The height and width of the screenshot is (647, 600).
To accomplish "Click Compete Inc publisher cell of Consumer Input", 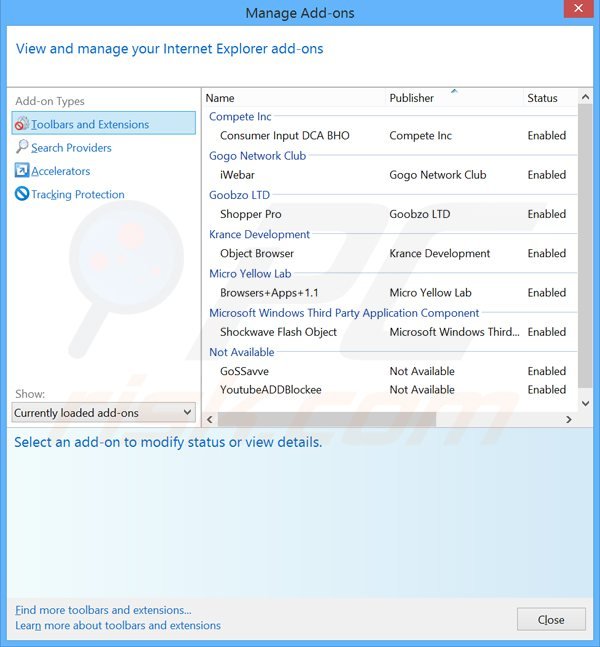I will click(420, 135).
